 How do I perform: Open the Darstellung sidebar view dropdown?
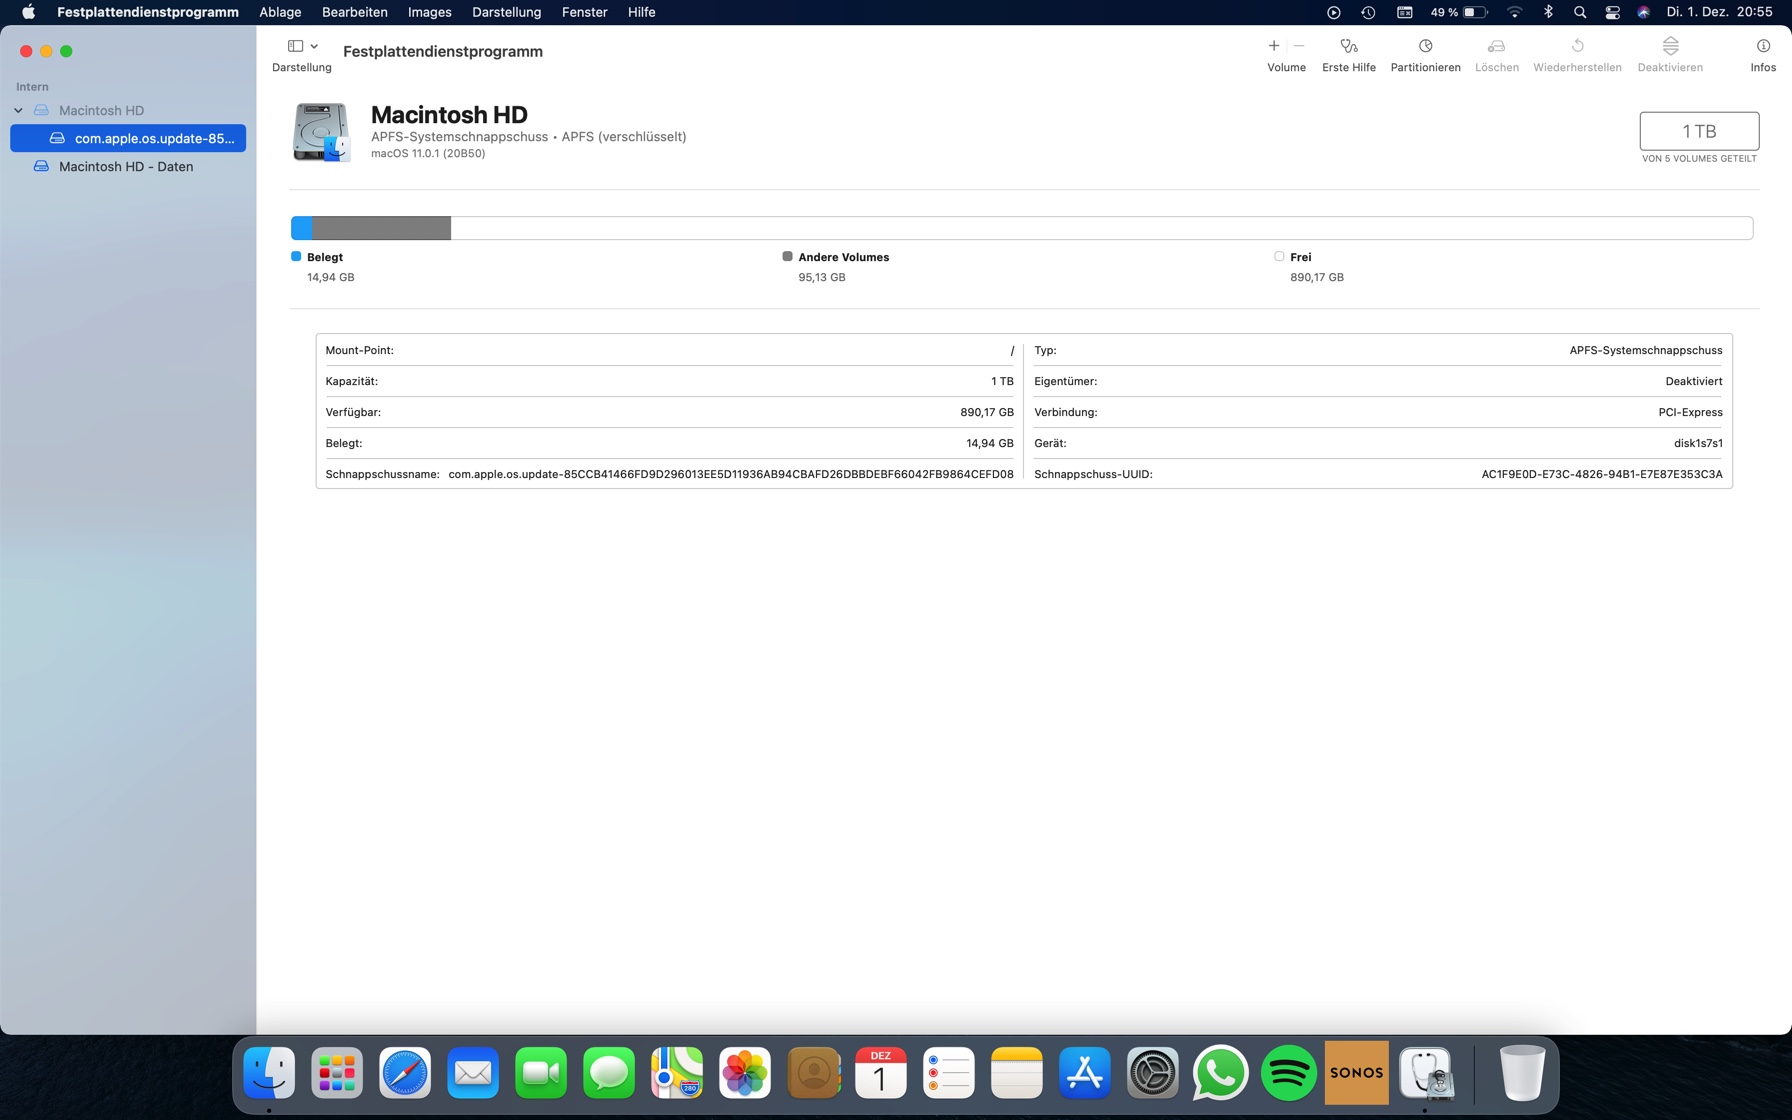302,46
